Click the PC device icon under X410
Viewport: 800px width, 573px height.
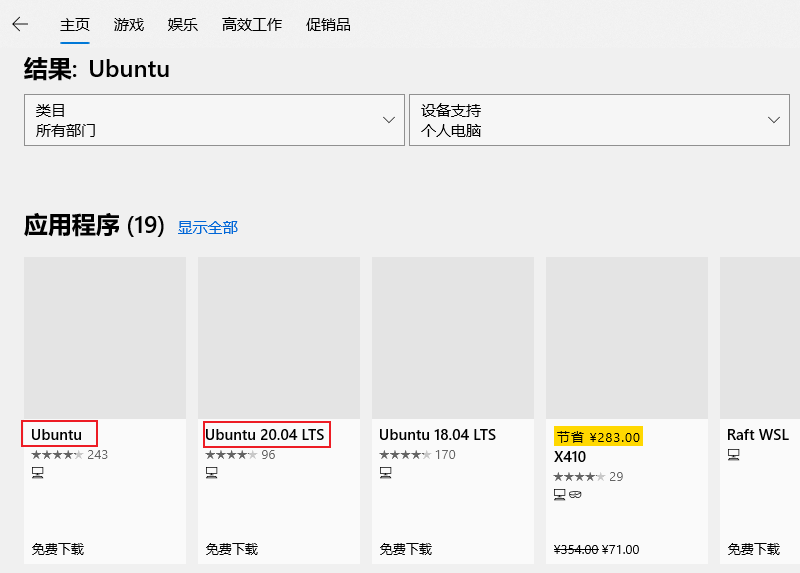560,494
